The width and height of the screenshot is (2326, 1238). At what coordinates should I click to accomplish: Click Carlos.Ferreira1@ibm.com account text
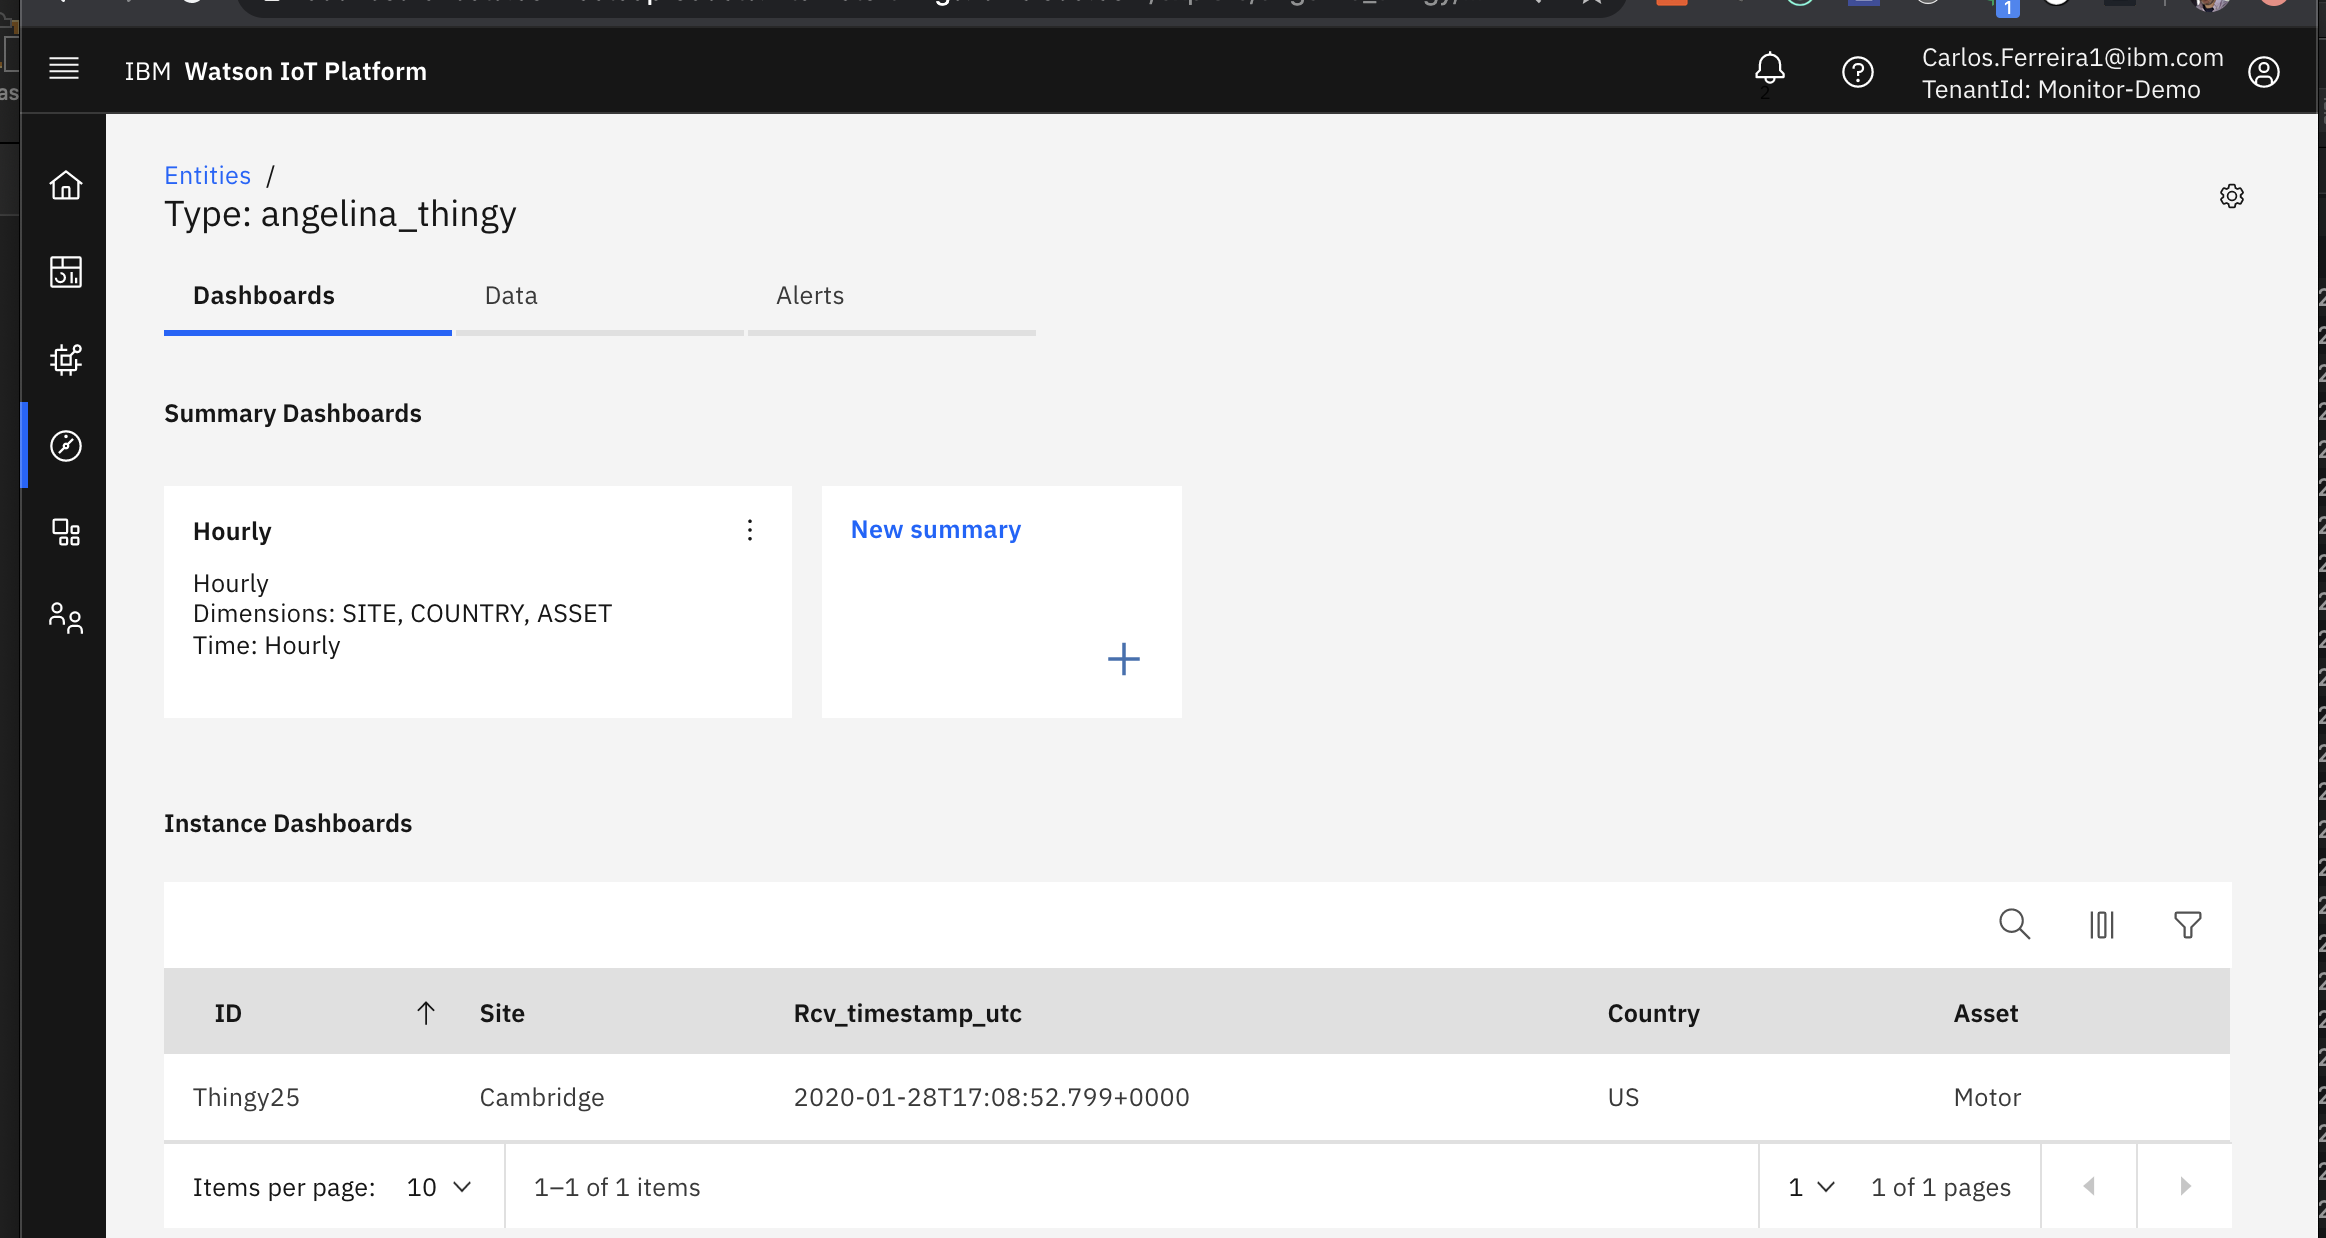pyautogui.click(x=2072, y=57)
